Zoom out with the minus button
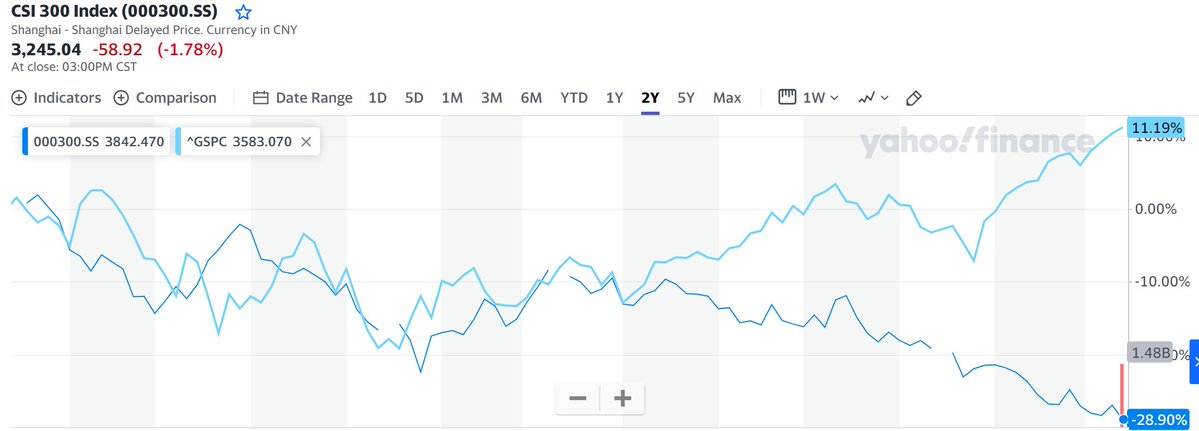The width and height of the screenshot is (1199, 431). [578, 398]
